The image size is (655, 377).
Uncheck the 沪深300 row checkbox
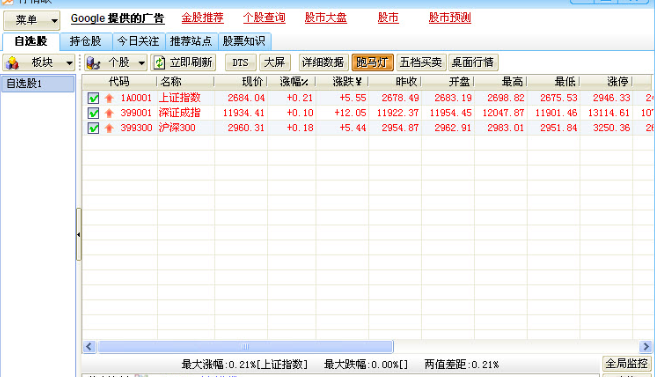(93, 128)
